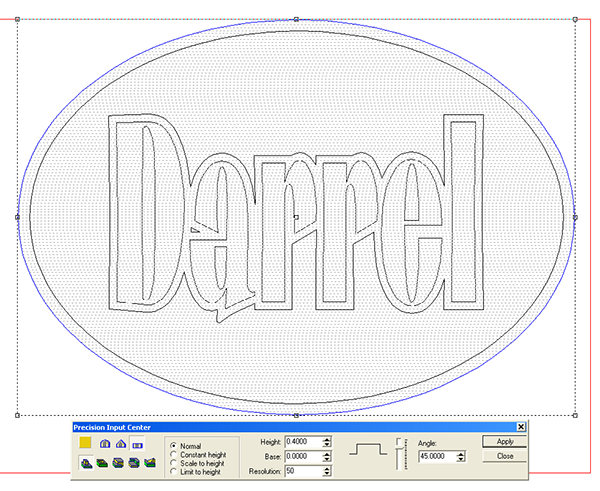Click the top-right selection handle

pyautogui.click(x=575, y=19)
